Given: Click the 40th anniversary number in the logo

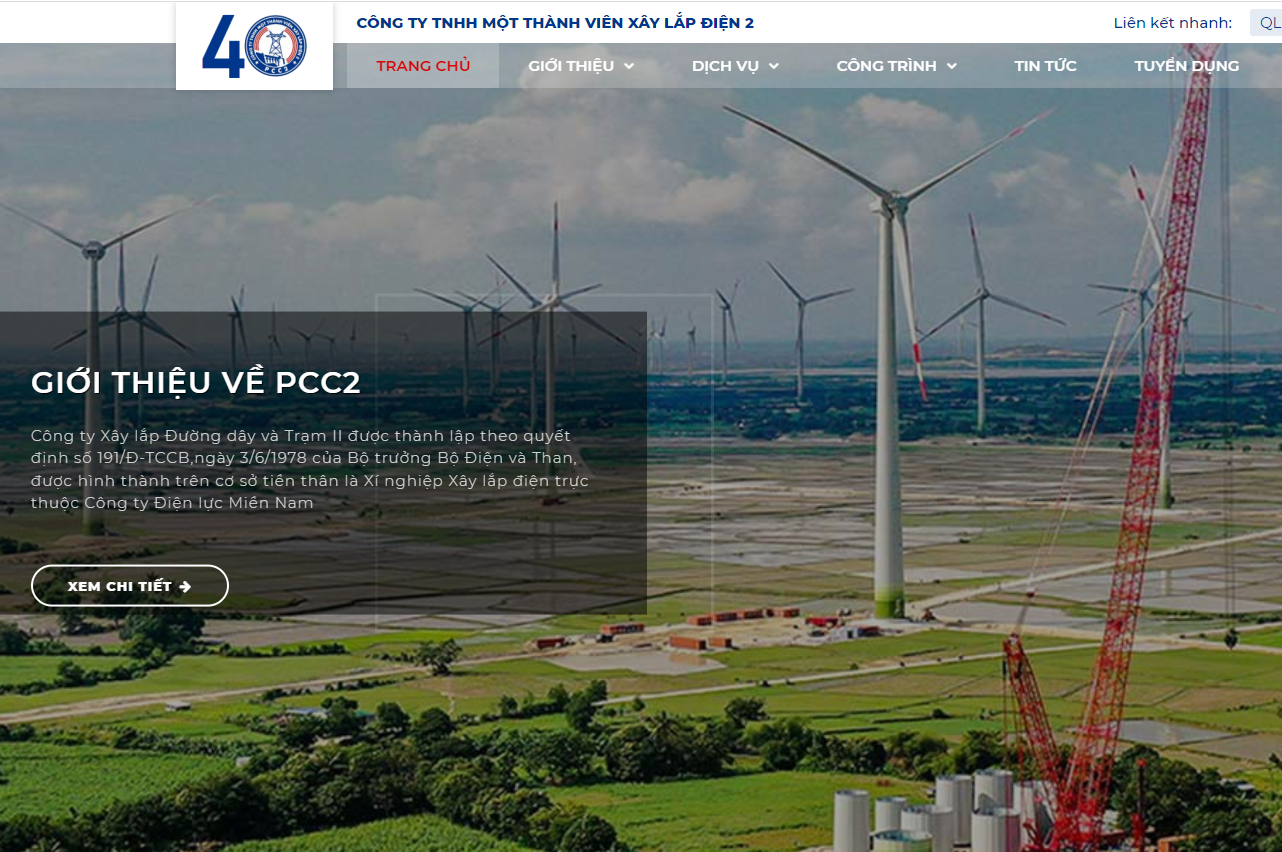Looking at the screenshot, I should [224, 47].
